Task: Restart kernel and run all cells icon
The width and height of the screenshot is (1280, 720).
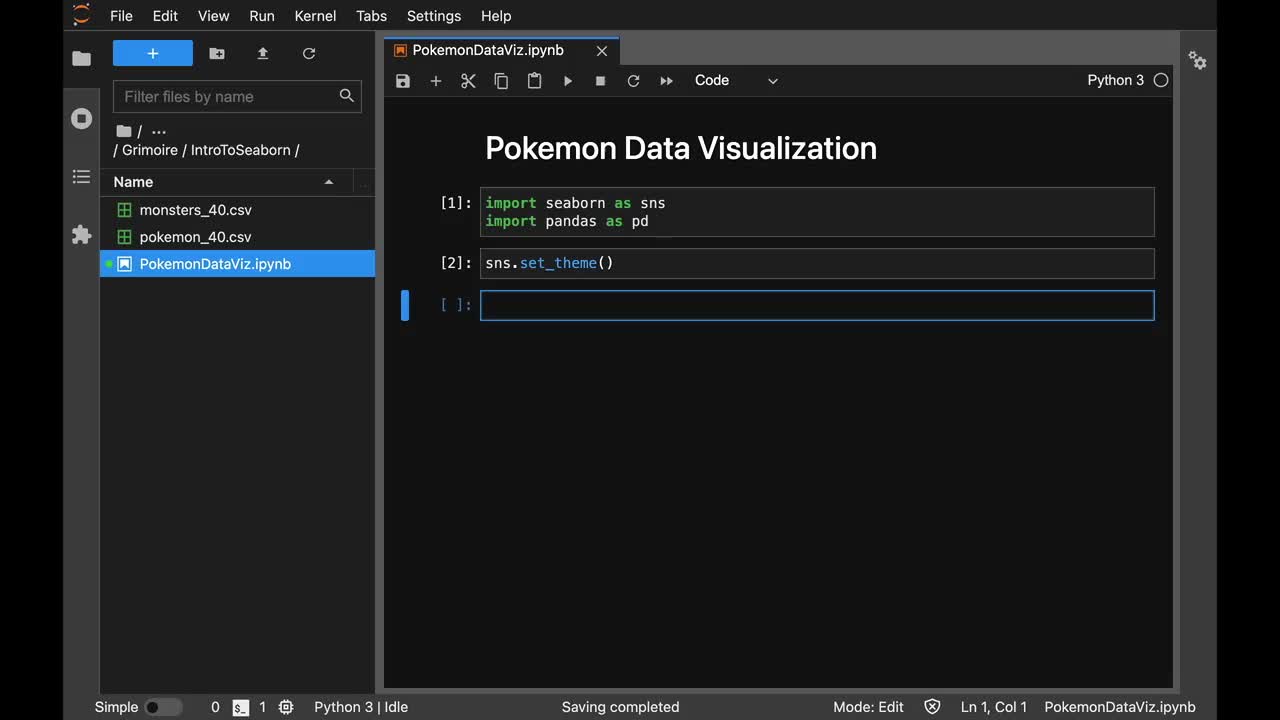Action: tap(666, 81)
